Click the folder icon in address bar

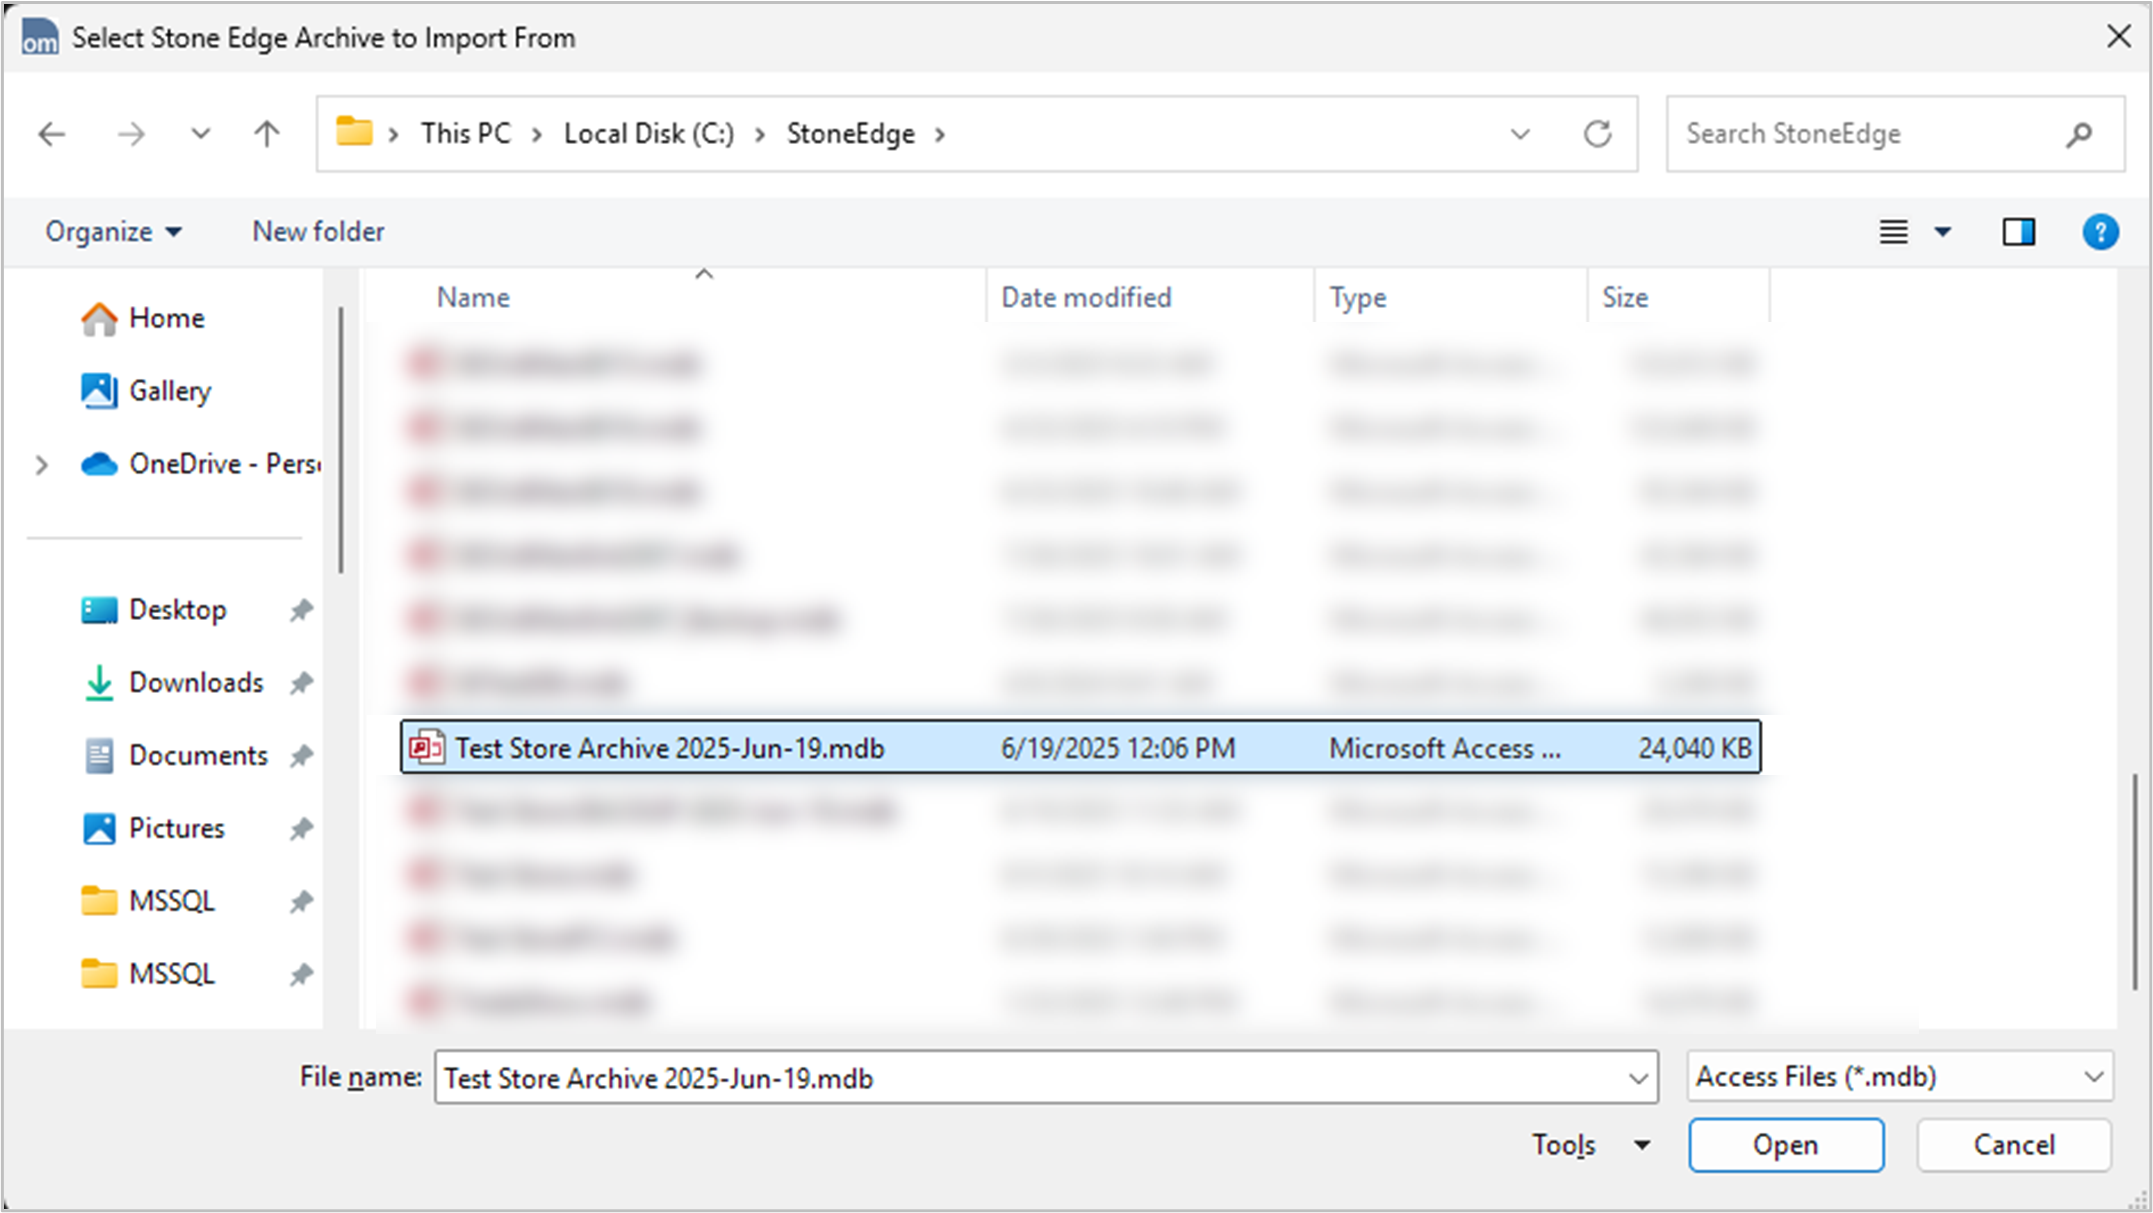(354, 132)
